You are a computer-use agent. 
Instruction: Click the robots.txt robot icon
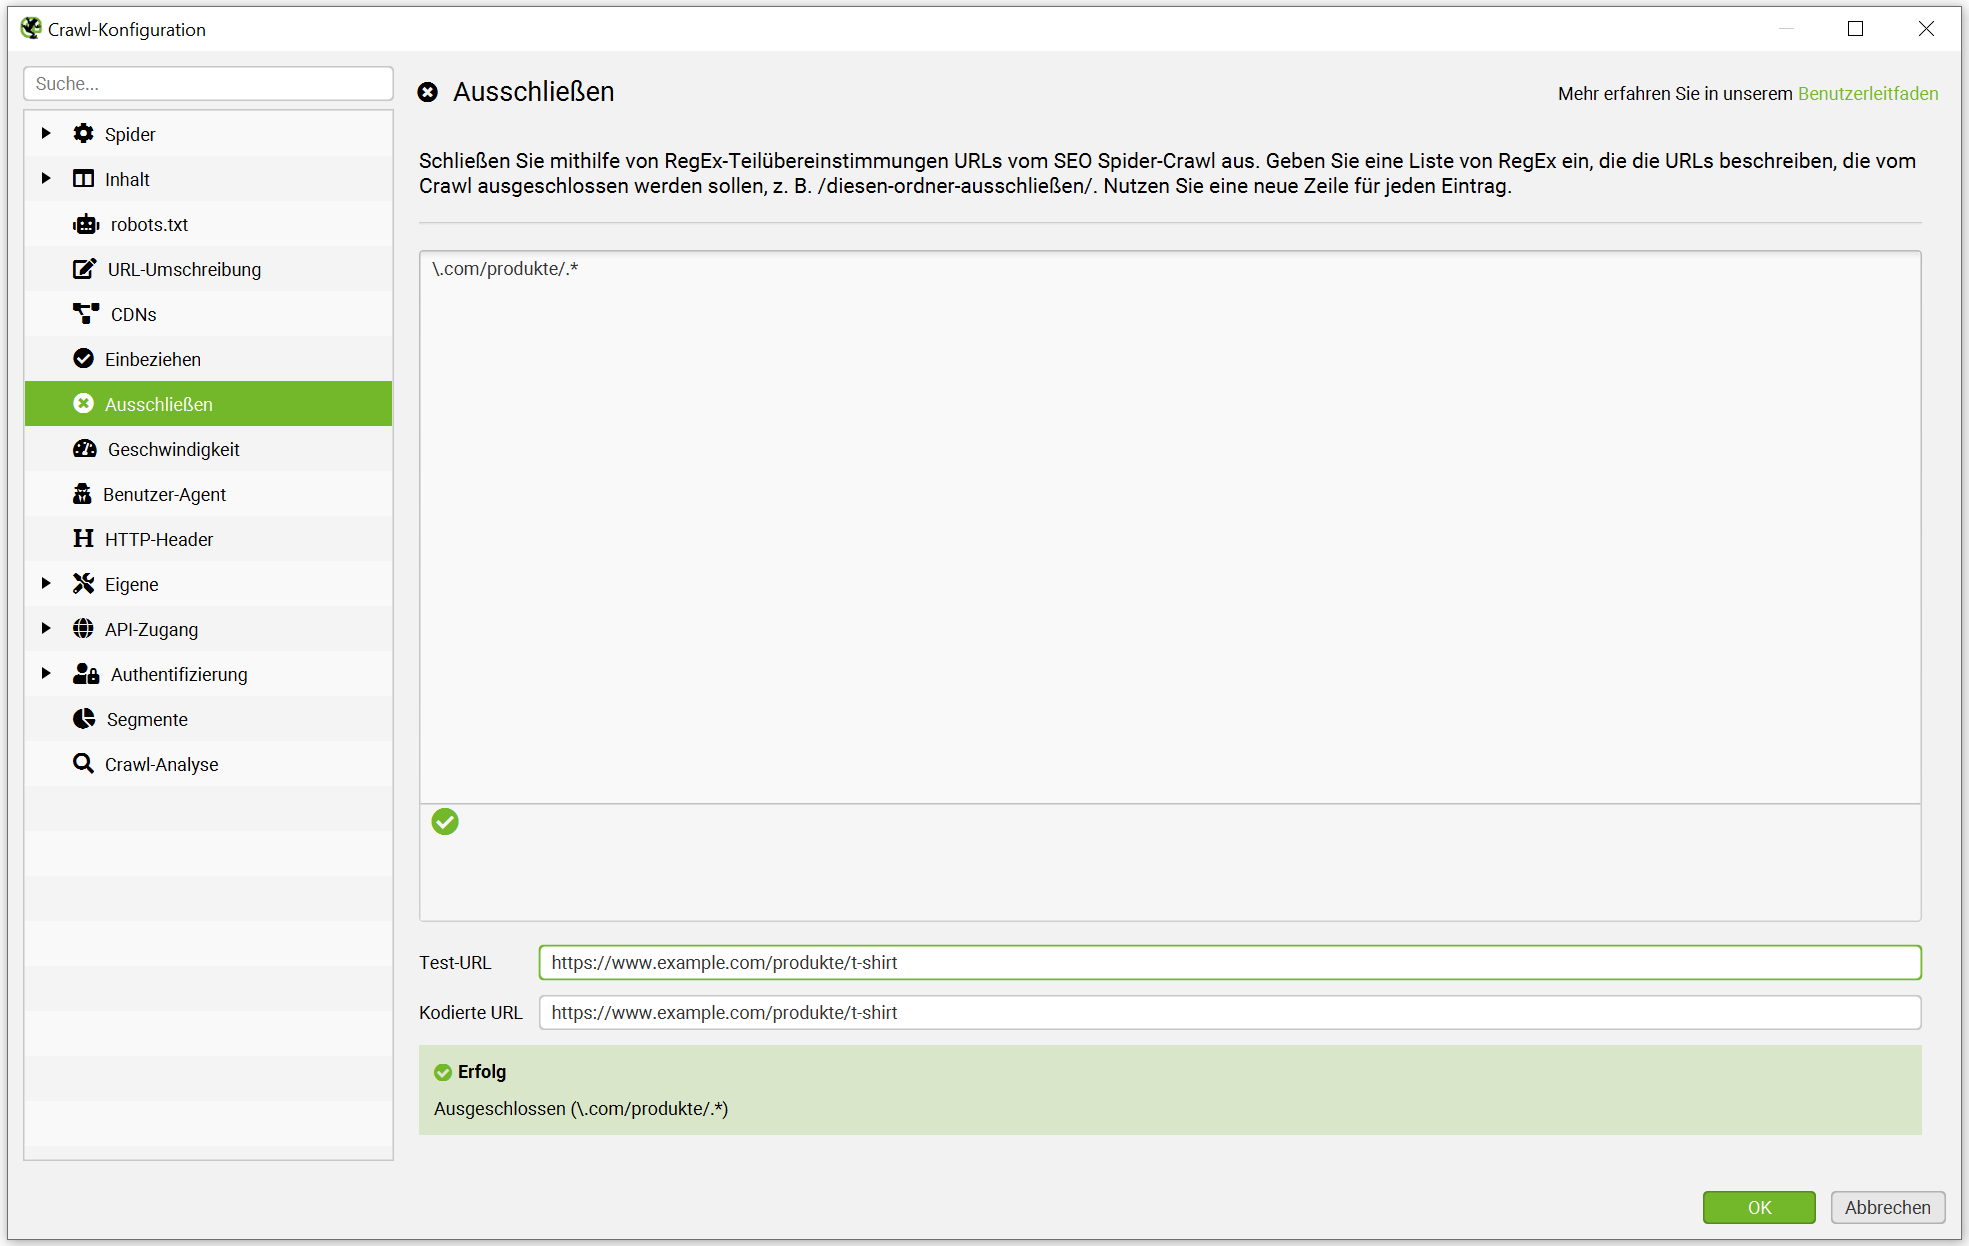86,224
